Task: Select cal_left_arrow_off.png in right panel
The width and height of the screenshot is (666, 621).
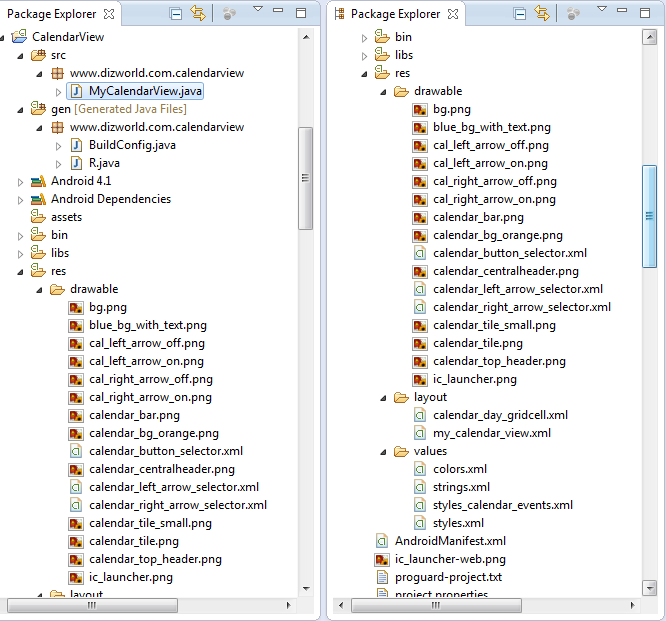Action: coord(491,145)
